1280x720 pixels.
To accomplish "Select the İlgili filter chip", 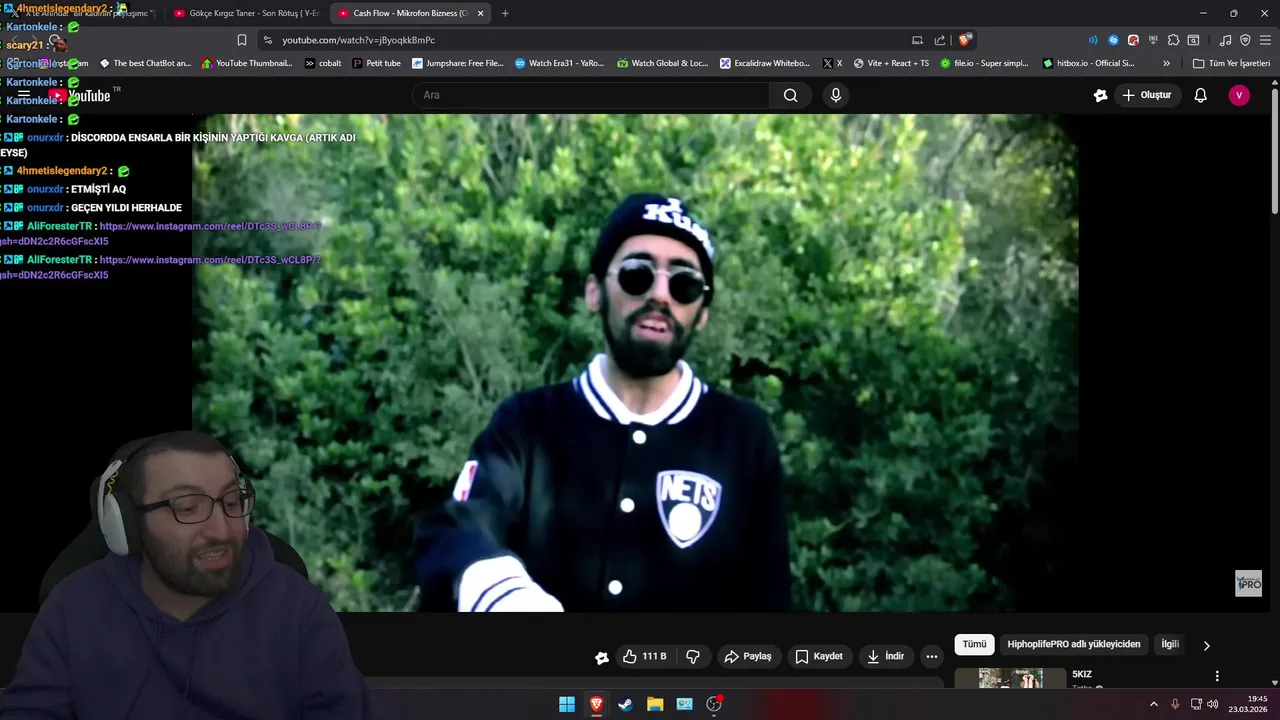I will pos(1170,644).
